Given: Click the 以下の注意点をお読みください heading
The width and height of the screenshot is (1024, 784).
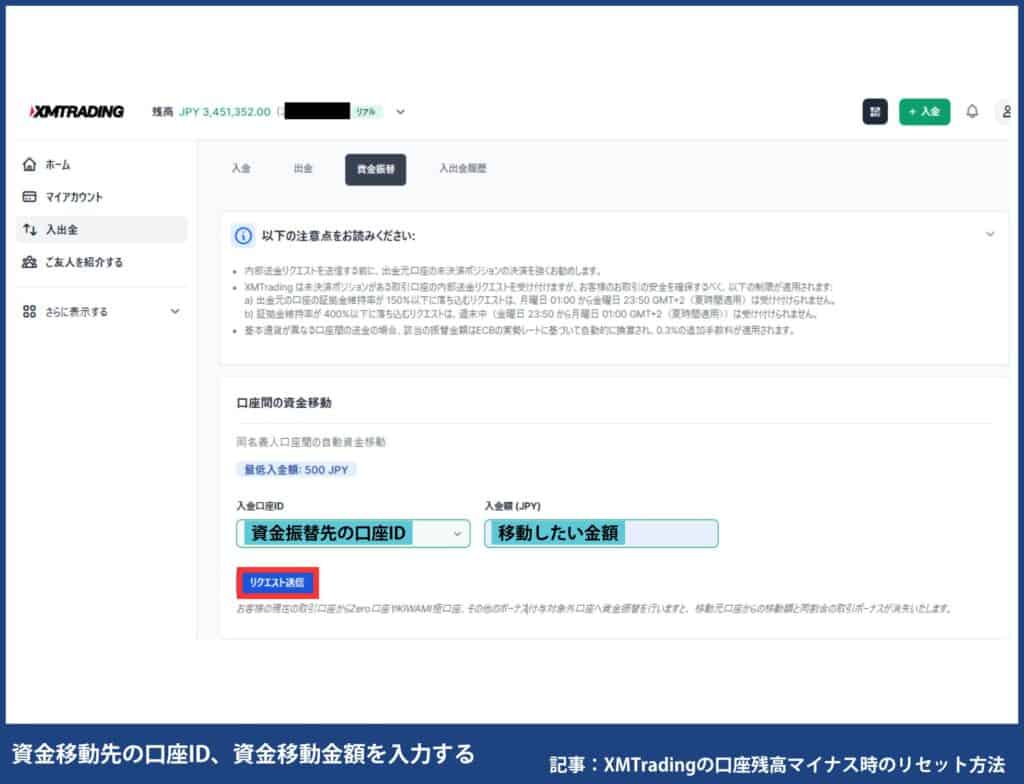Looking at the screenshot, I should point(338,236).
